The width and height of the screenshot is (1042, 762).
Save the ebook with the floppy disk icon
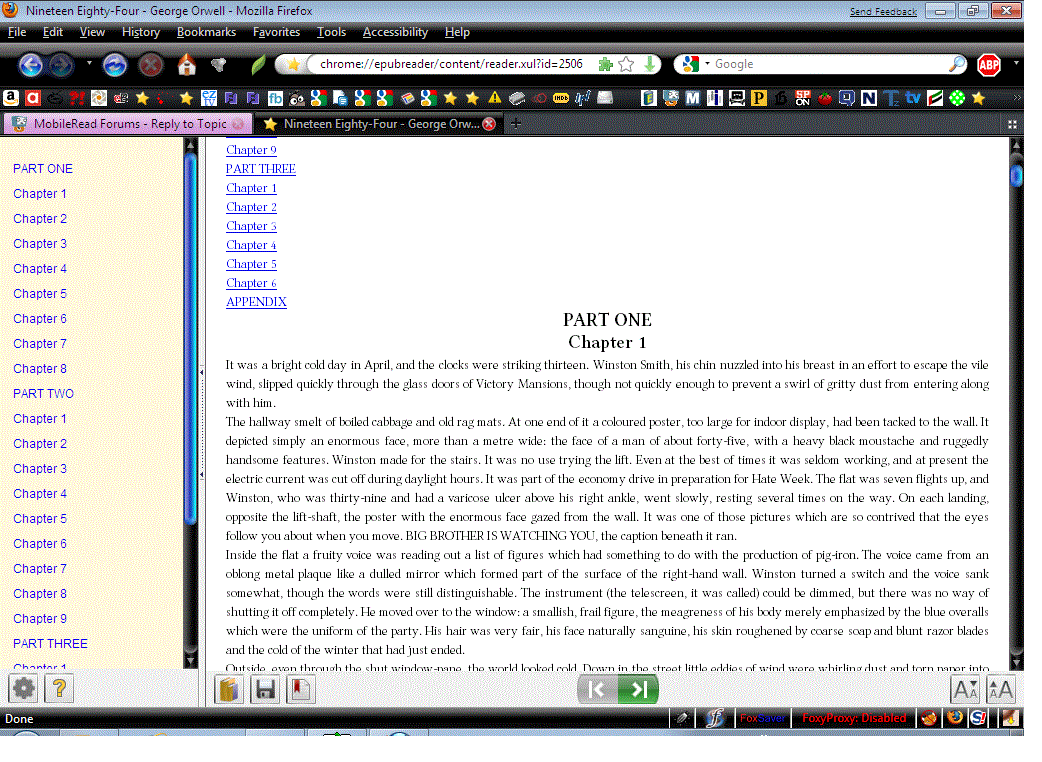pos(264,689)
